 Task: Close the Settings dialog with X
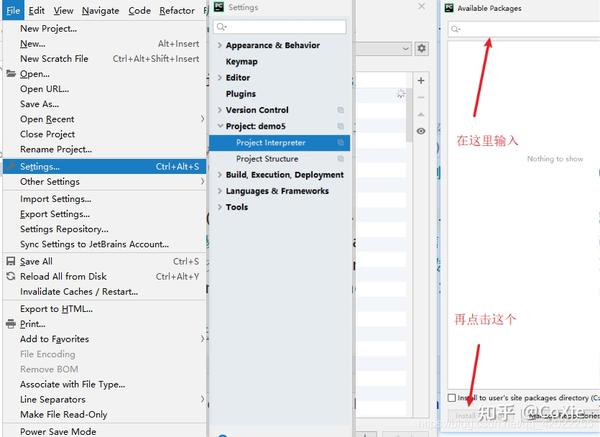coord(421,7)
